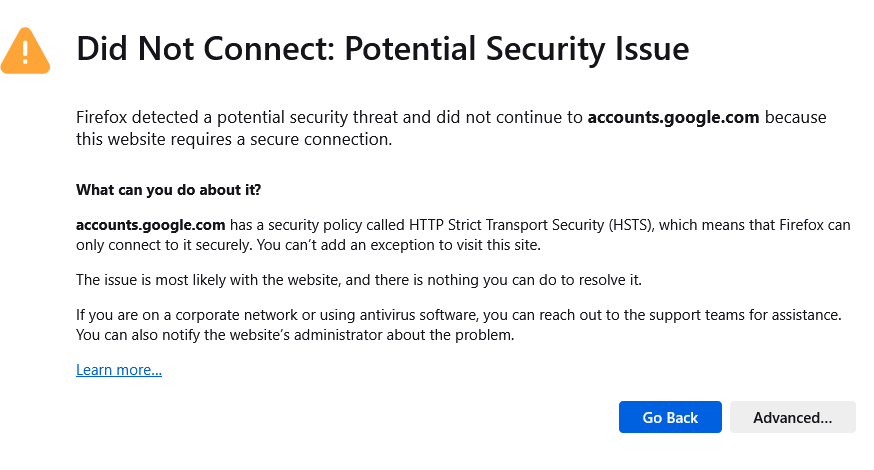874x470 pixels.
Task: Go Back to the previous page
Action: (x=670, y=417)
